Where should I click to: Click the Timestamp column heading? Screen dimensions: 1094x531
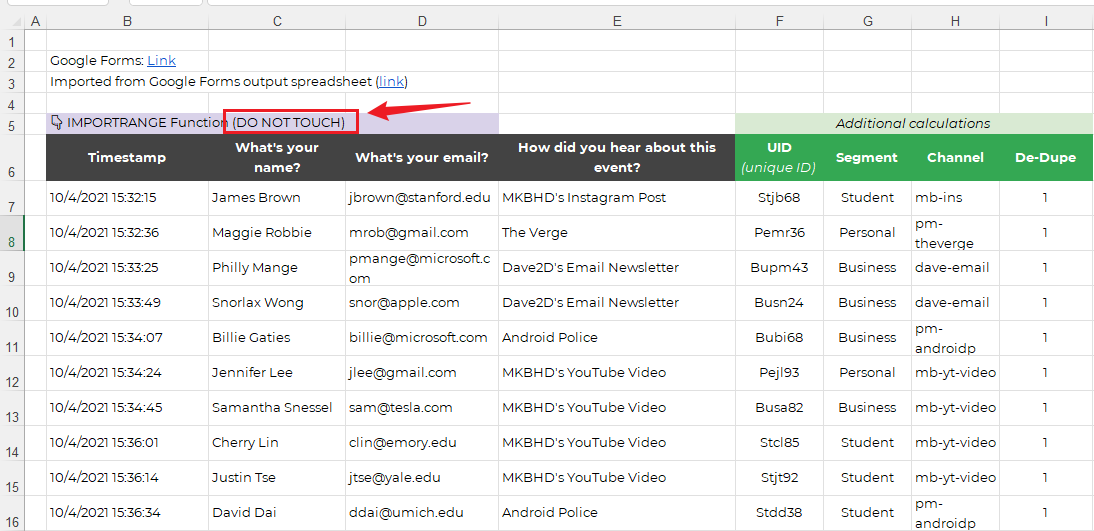tap(127, 158)
